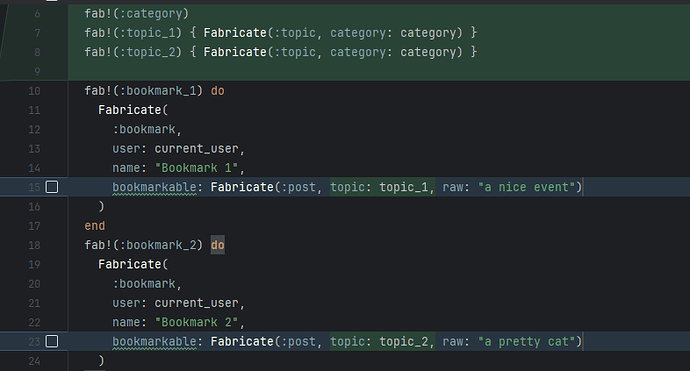Screen dimensions: 690x371
Task: Select gutter line number 11
Action: pyautogui.click(x=34, y=110)
